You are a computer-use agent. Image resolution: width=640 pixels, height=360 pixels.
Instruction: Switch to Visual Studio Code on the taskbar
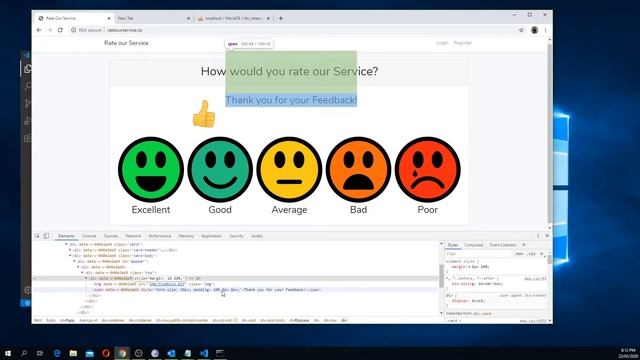(x=204, y=353)
